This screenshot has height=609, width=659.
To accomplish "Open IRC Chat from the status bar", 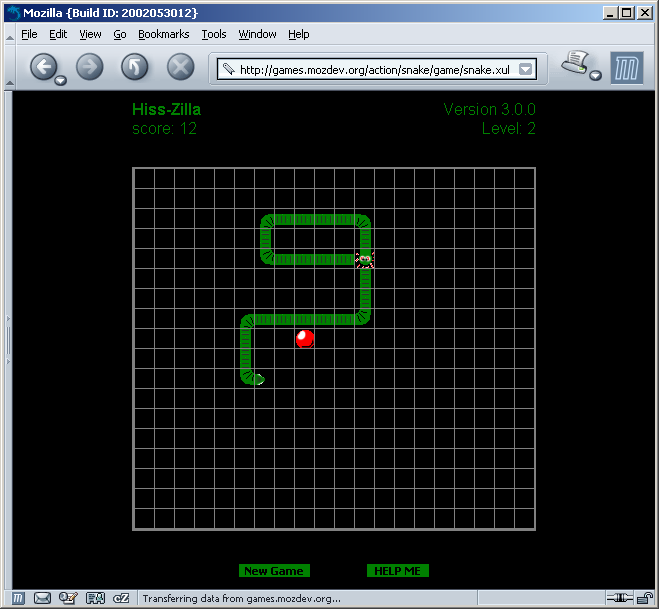I will tap(121, 598).
